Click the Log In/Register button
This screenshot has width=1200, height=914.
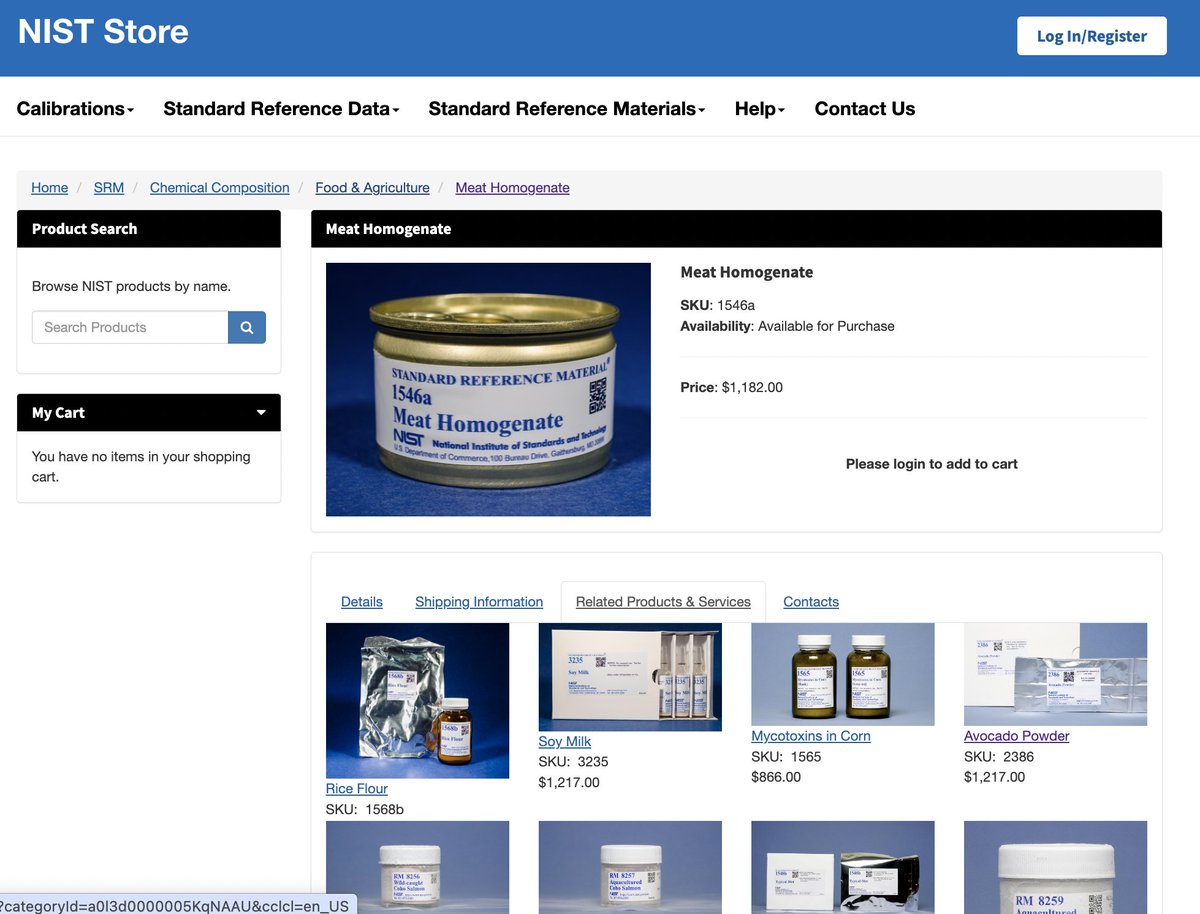pyautogui.click(x=1092, y=36)
